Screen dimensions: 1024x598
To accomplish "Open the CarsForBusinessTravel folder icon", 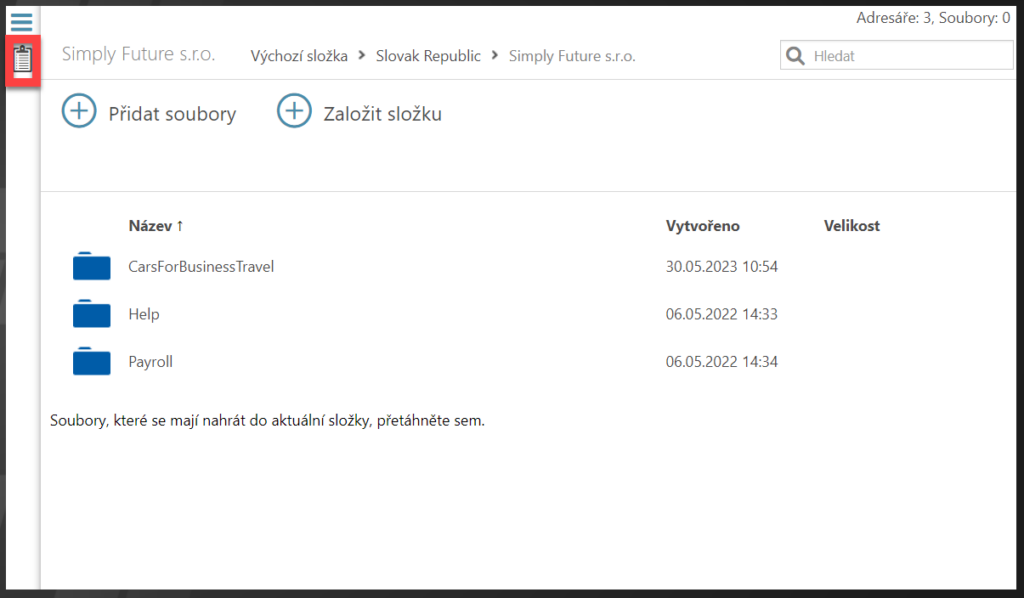I will 91,266.
